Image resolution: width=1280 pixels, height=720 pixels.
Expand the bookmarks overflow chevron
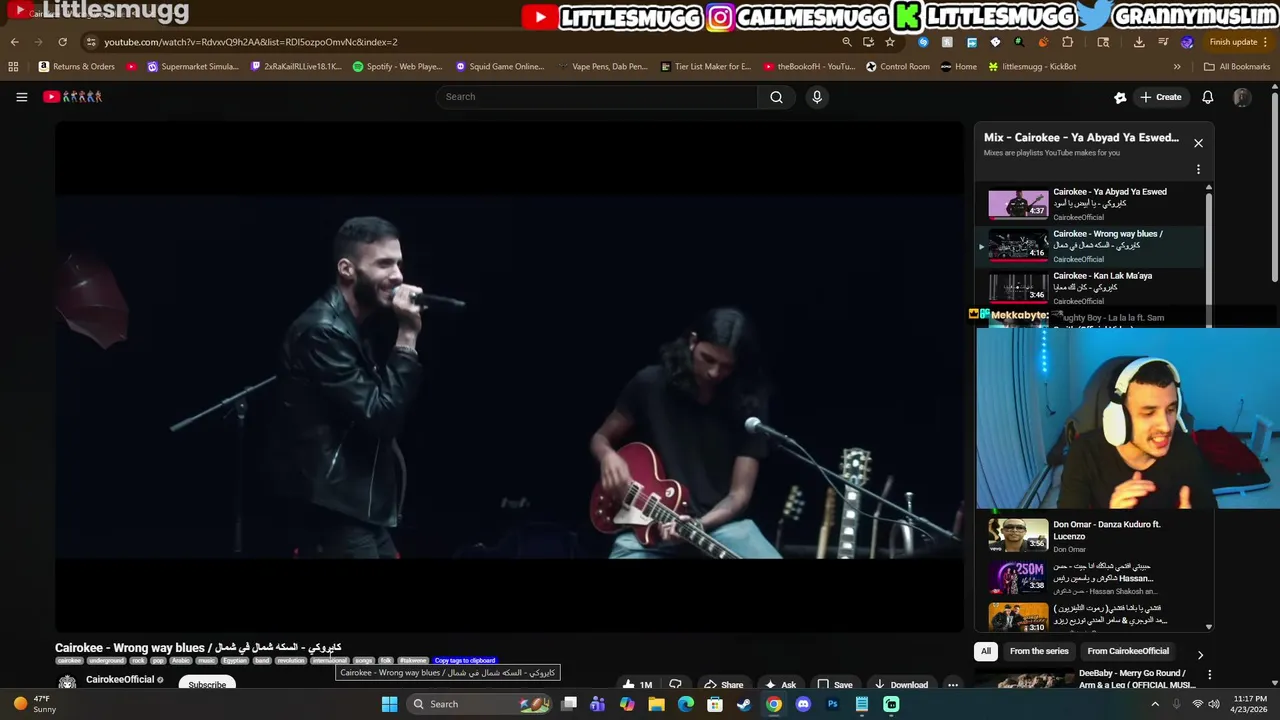point(1177,67)
